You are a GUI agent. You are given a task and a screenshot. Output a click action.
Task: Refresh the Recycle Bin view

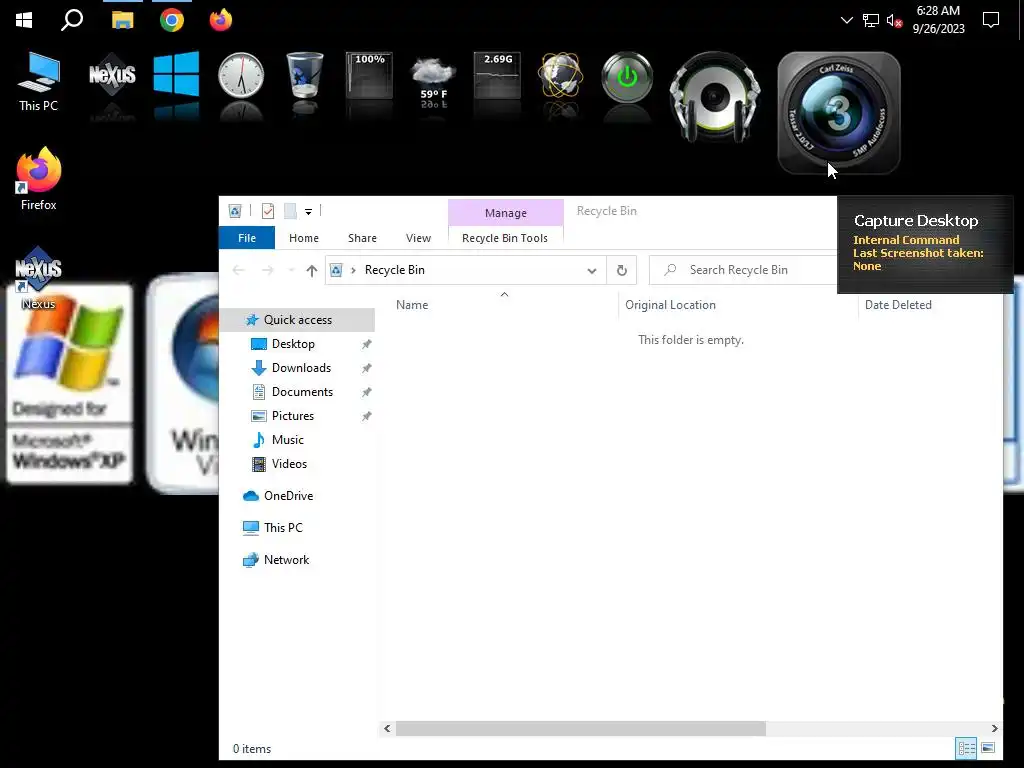point(622,270)
